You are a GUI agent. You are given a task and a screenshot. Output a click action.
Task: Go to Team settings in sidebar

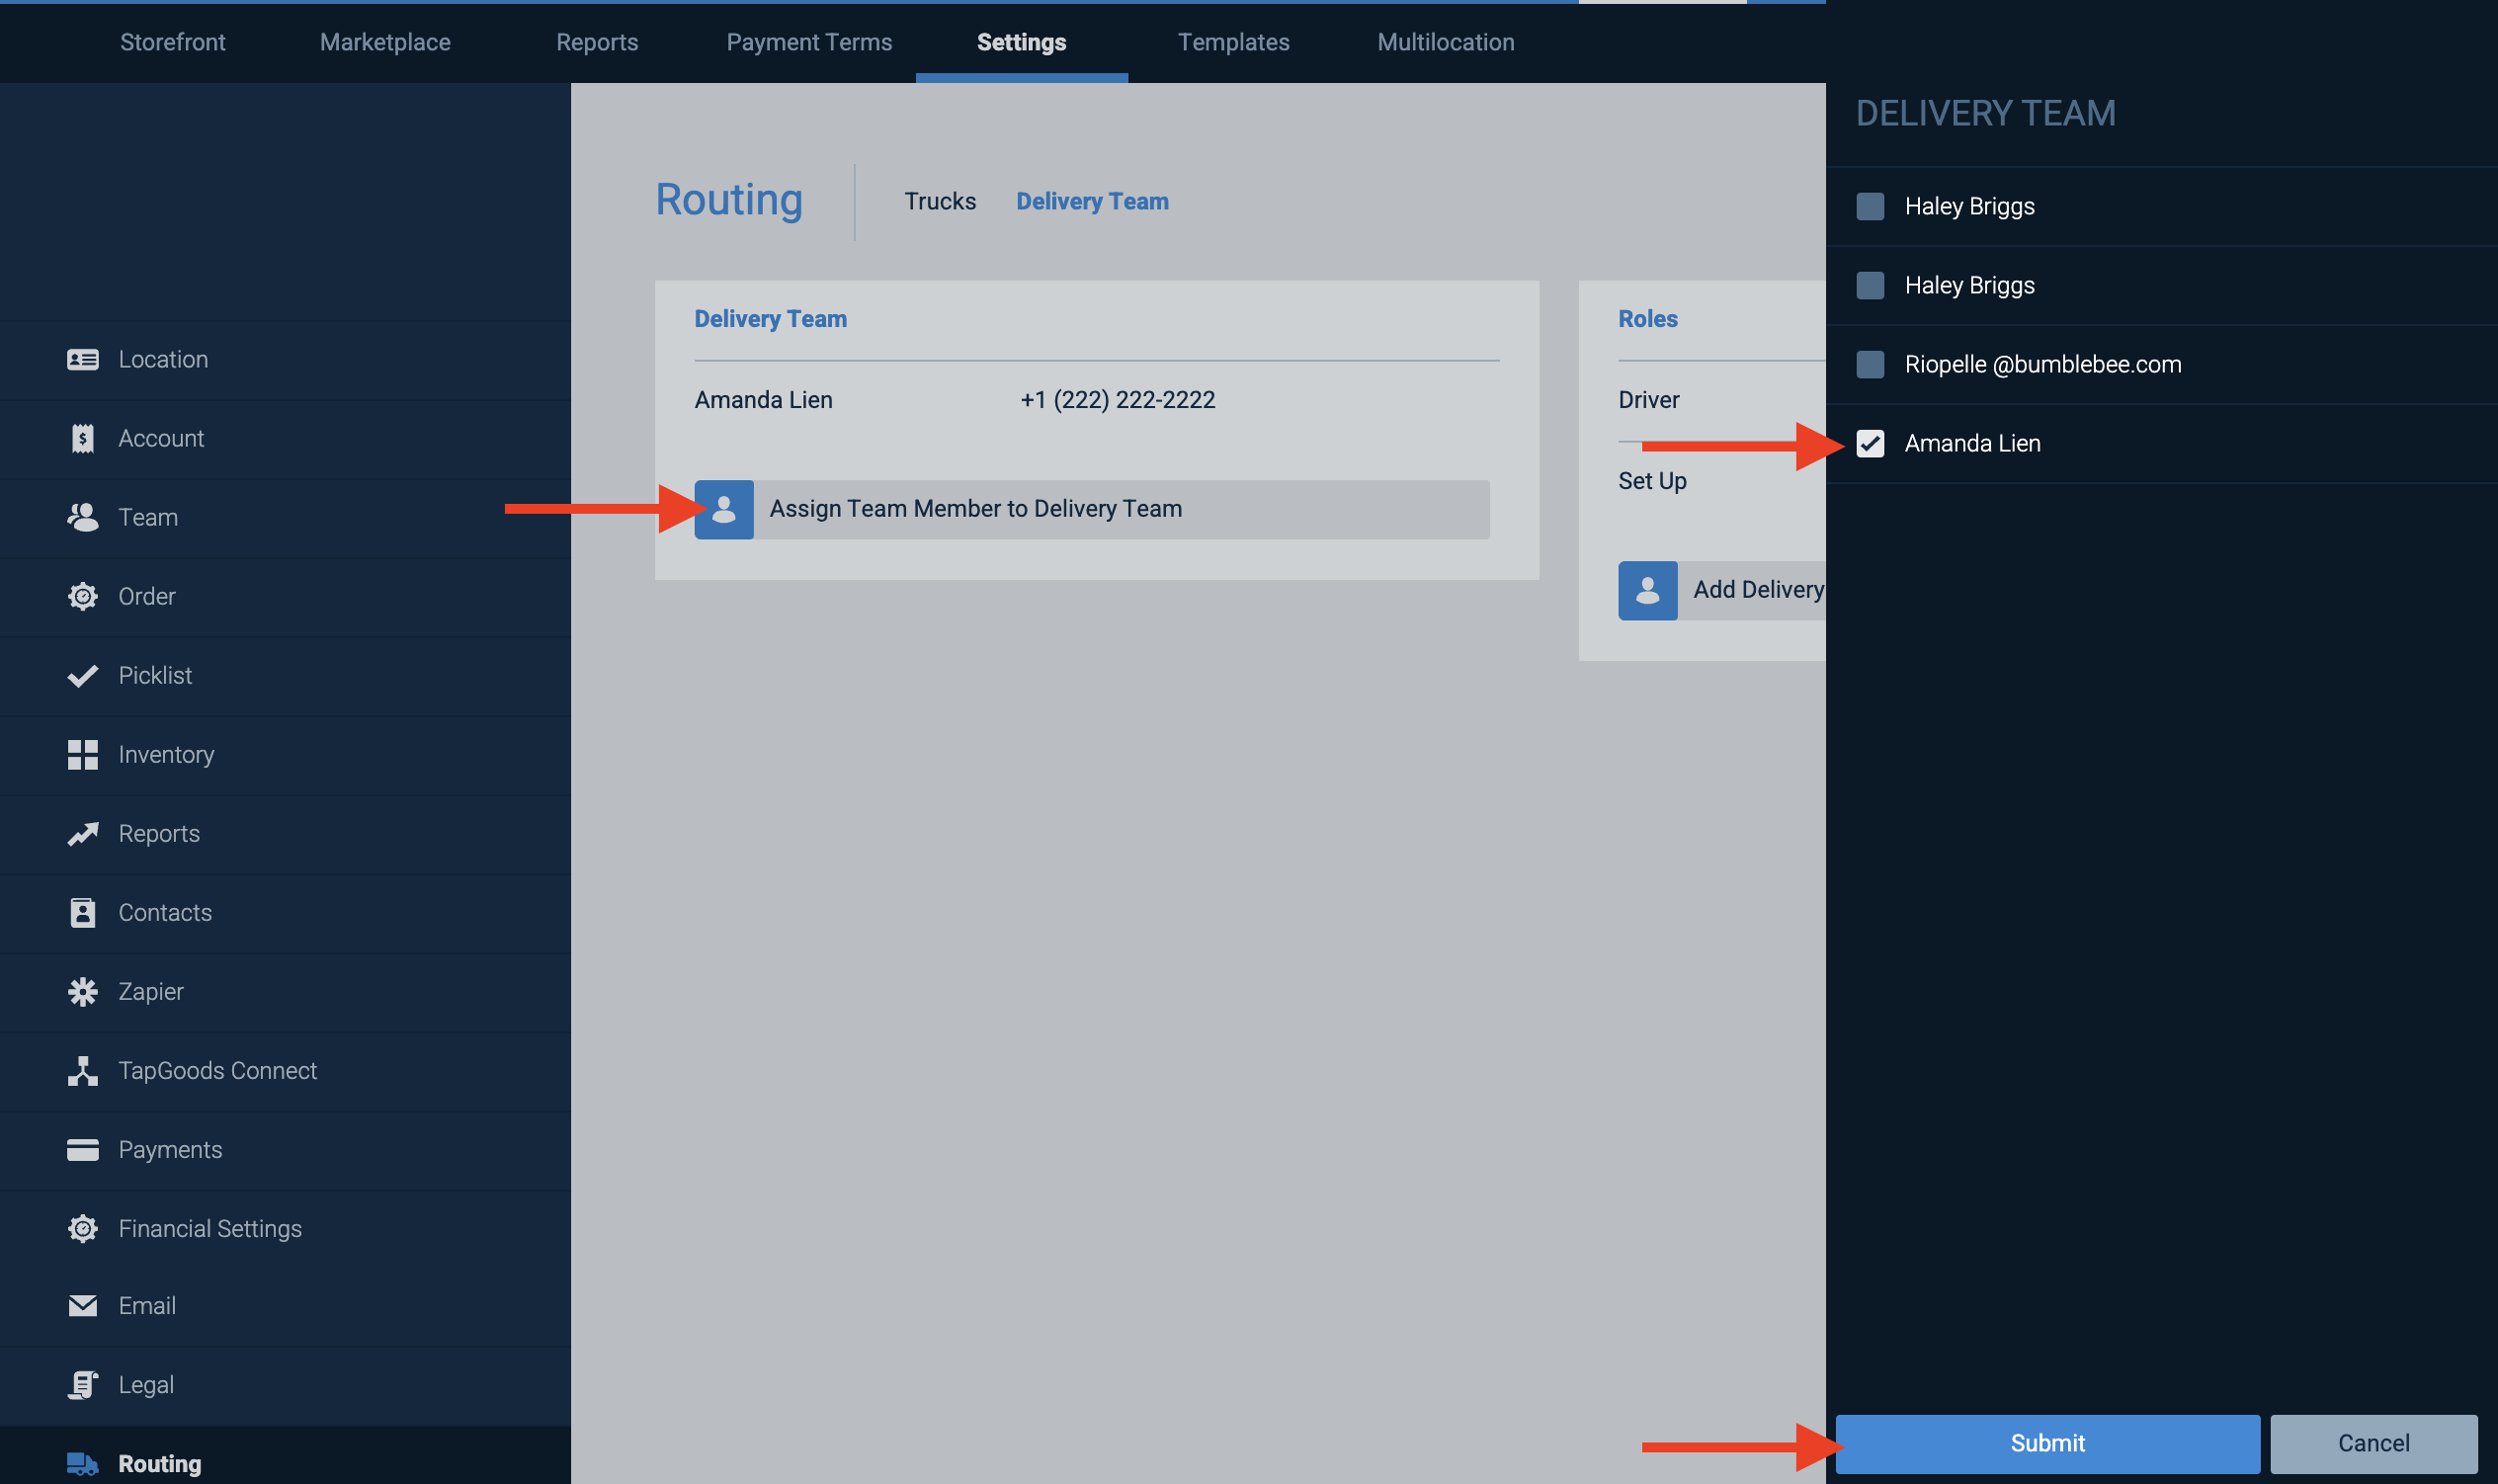[x=285, y=518]
